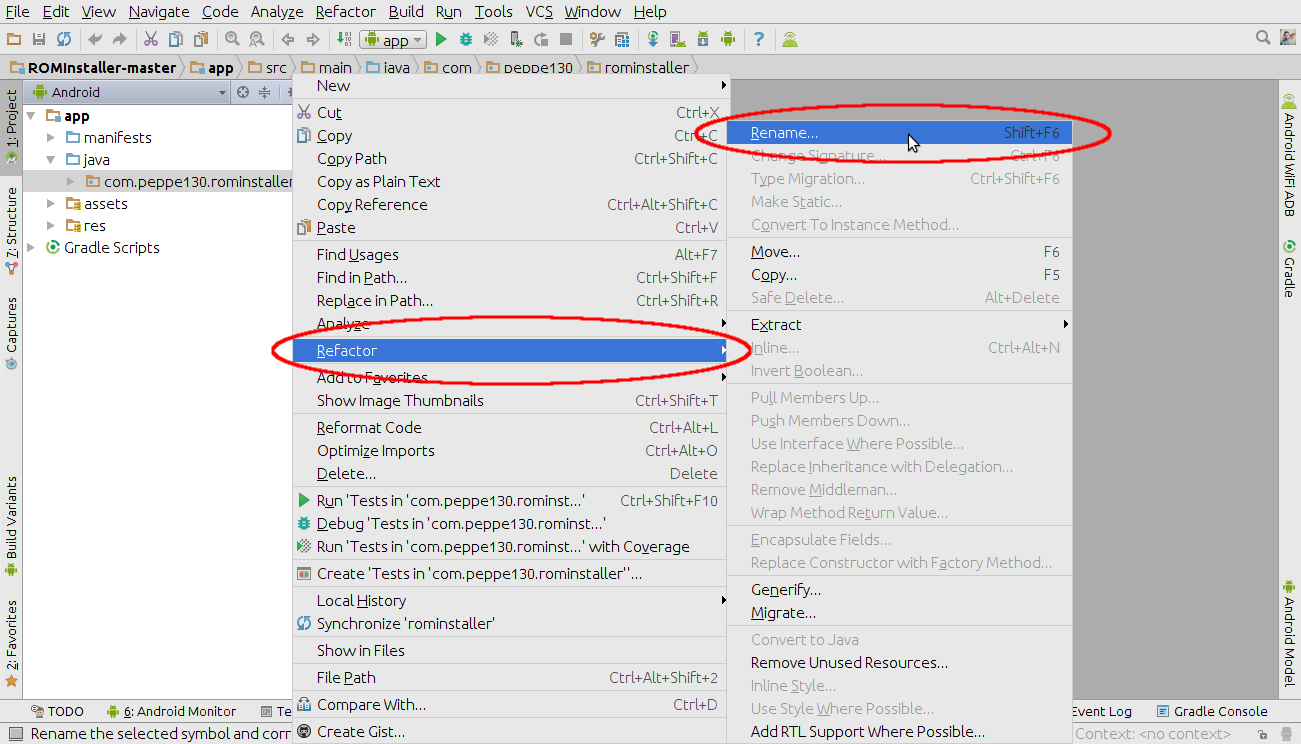Choose Copy Path from context menu
1301x744 pixels.
(509, 159)
